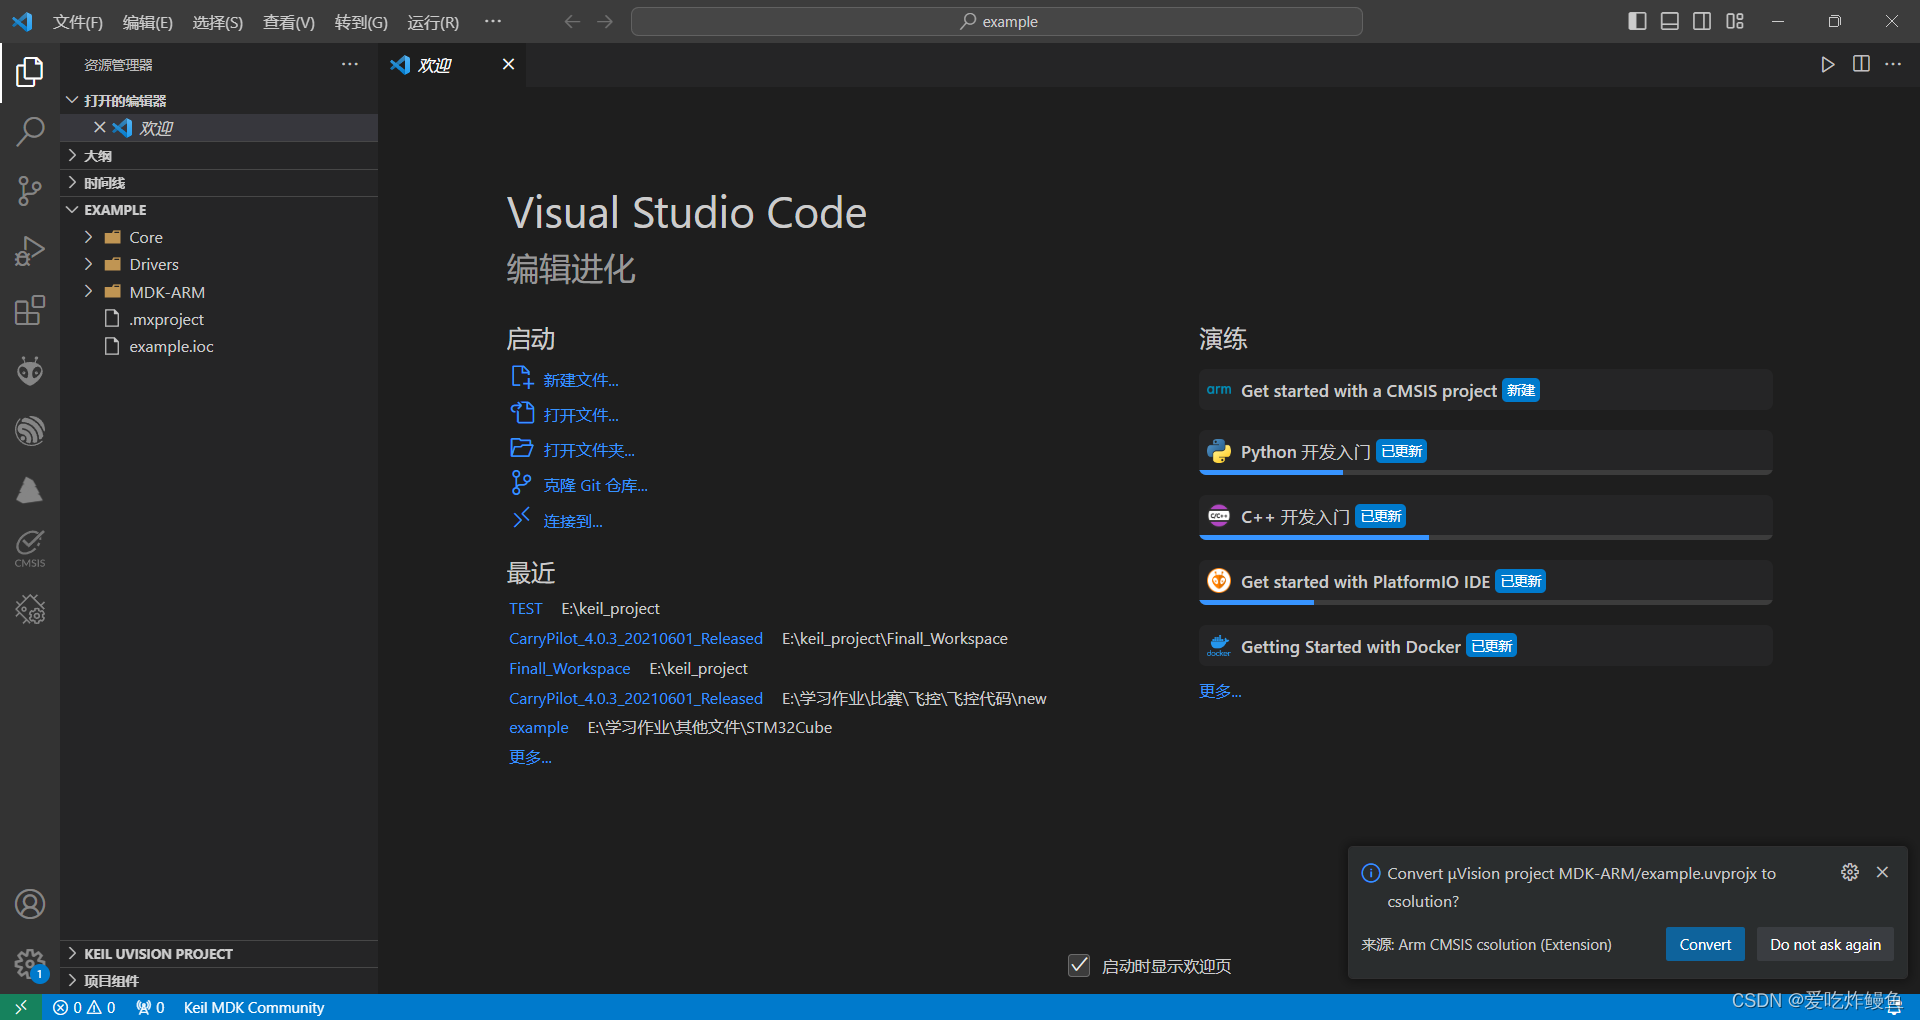Viewport: 1920px width, 1020px height.
Task: Dismiss the Convert µVision notification
Action: click(x=1882, y=872)
